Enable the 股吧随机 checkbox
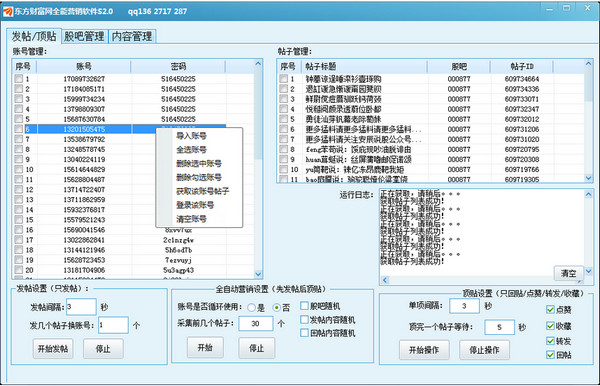 click(304, 306)
